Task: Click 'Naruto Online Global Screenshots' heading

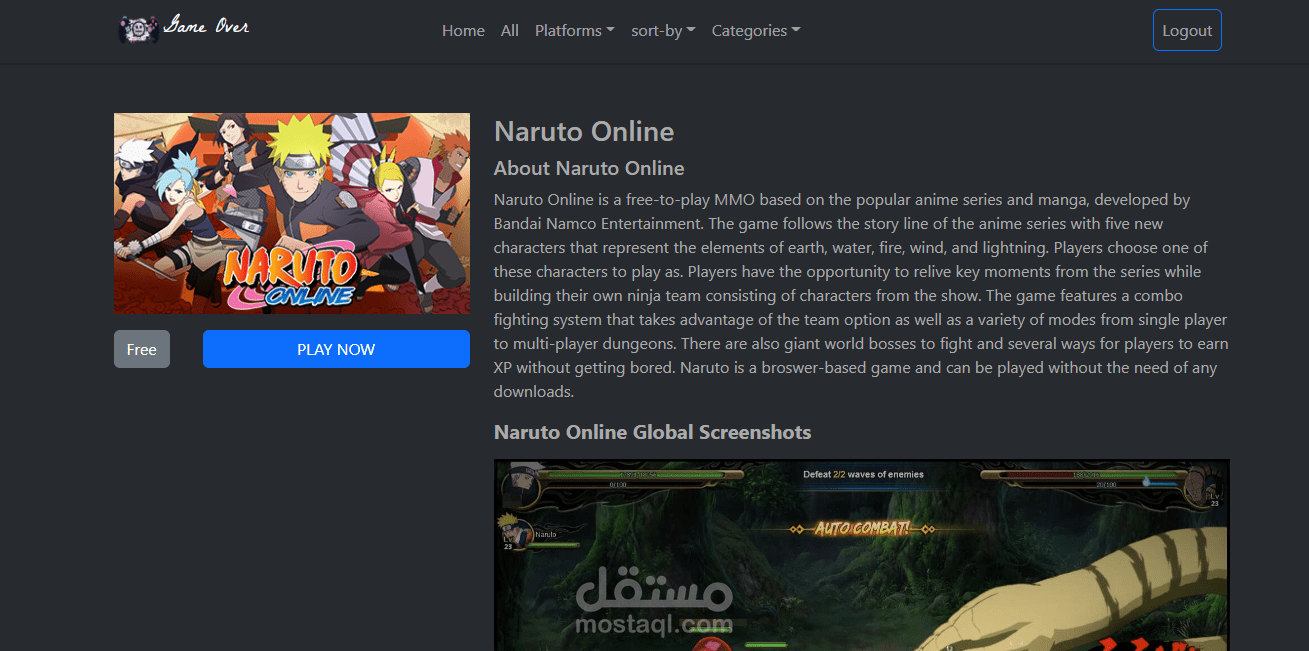Action: [652, 432]
